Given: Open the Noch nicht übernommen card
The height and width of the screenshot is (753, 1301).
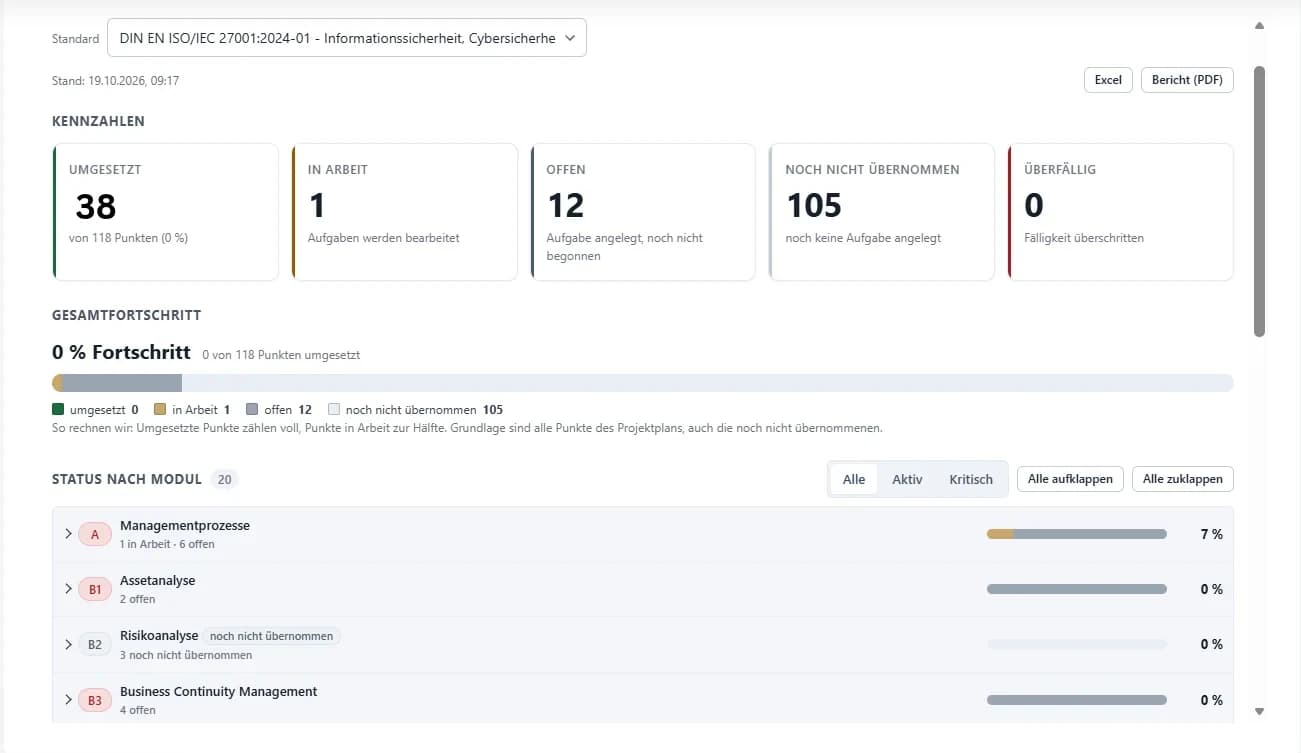Looking at the screenshot, I should pos(881,212).
